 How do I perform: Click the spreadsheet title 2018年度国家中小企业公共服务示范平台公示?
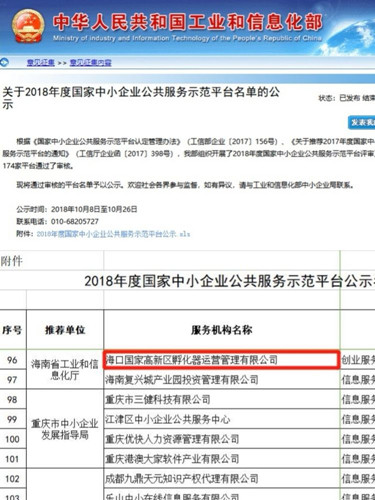click(x=229, y=281)
